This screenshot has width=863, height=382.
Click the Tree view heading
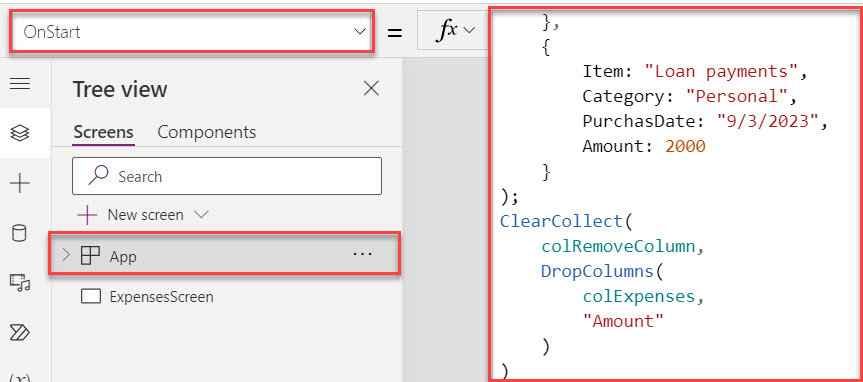[x=120, y=89]
